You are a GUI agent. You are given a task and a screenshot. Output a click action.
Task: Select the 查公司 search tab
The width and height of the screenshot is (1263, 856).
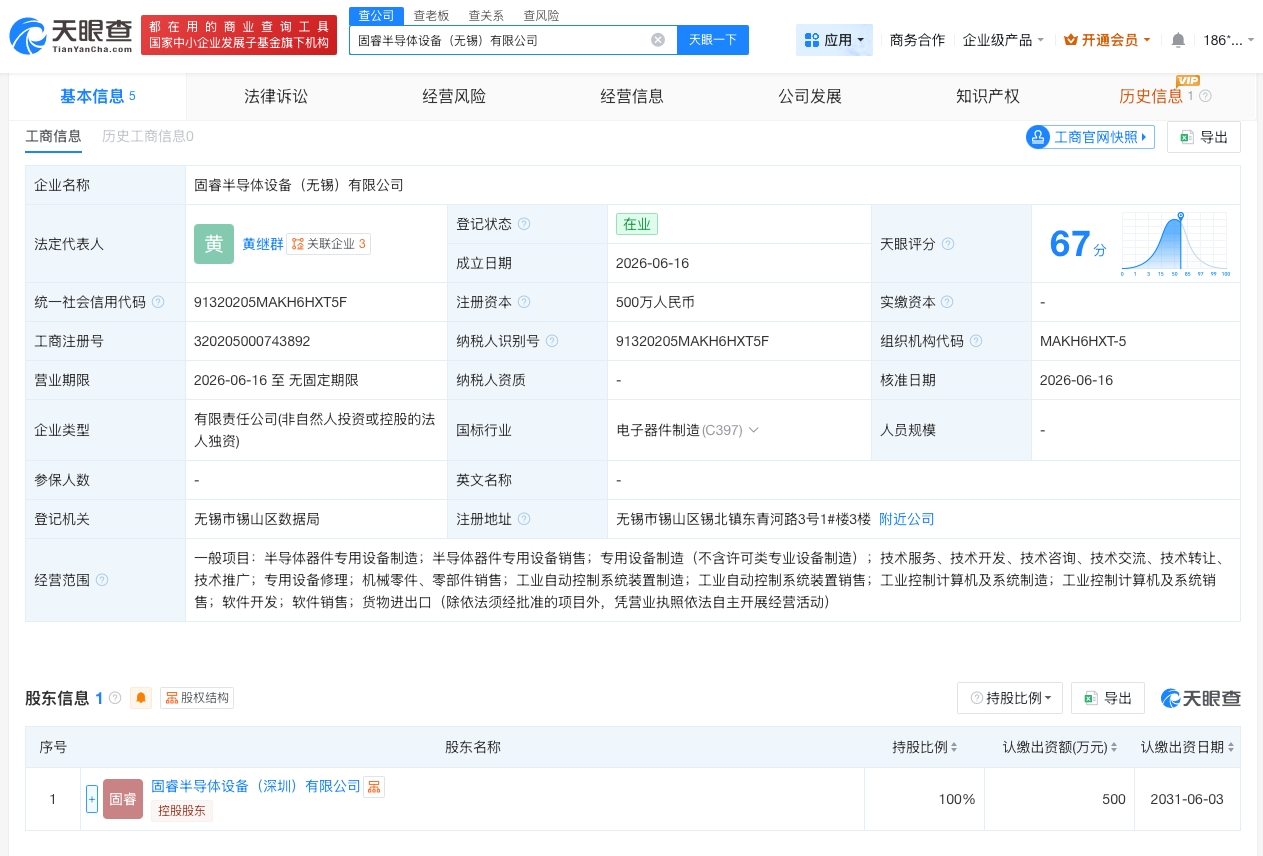(377, 16)
